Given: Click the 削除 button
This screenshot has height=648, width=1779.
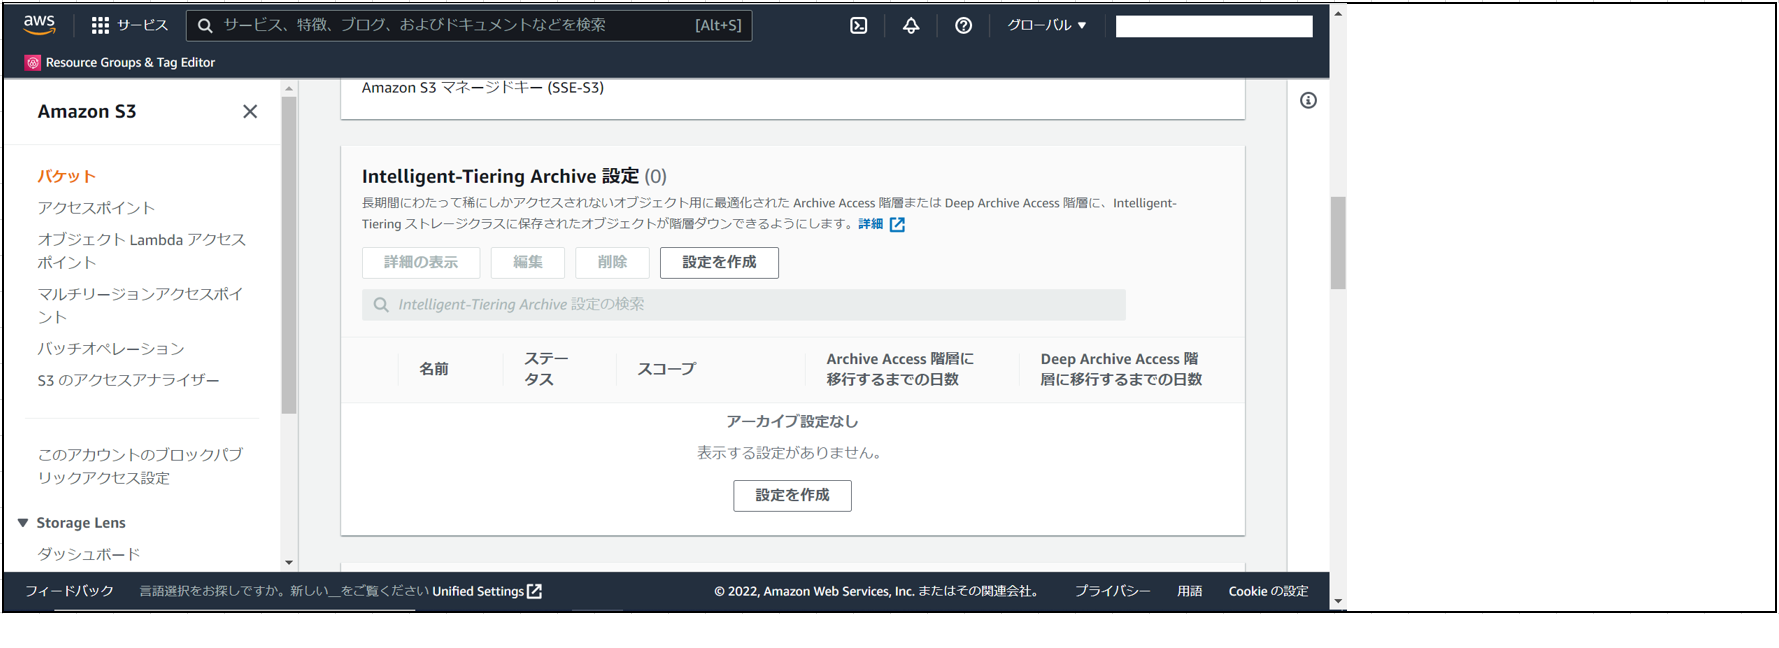Looking at the screenshot, I should click(x=612, y=262).
